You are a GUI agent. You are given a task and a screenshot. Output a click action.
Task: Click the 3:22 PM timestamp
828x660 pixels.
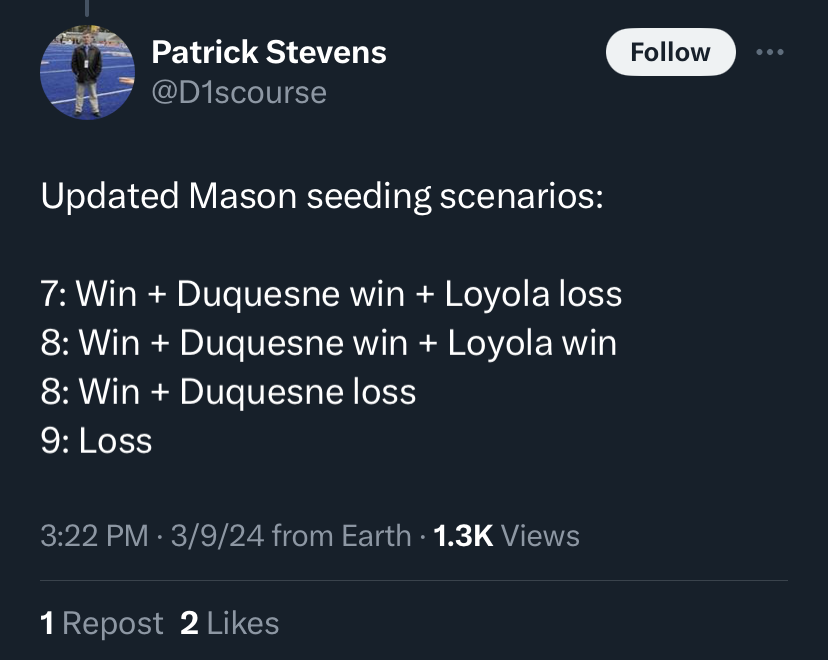[x=94, y=536]
